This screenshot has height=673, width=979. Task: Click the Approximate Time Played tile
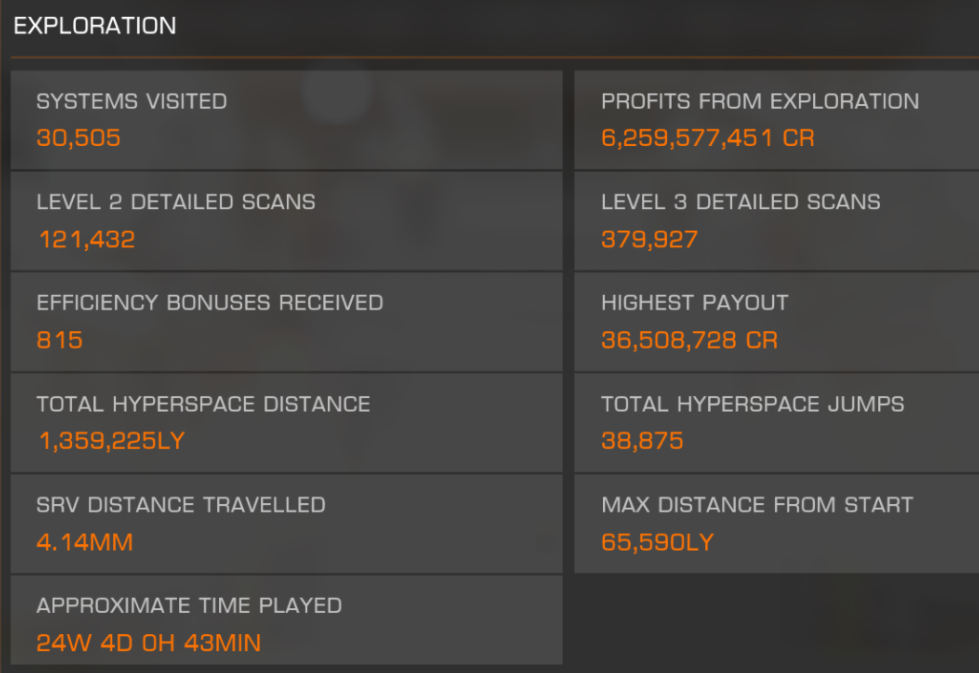[x=287, y=620]
